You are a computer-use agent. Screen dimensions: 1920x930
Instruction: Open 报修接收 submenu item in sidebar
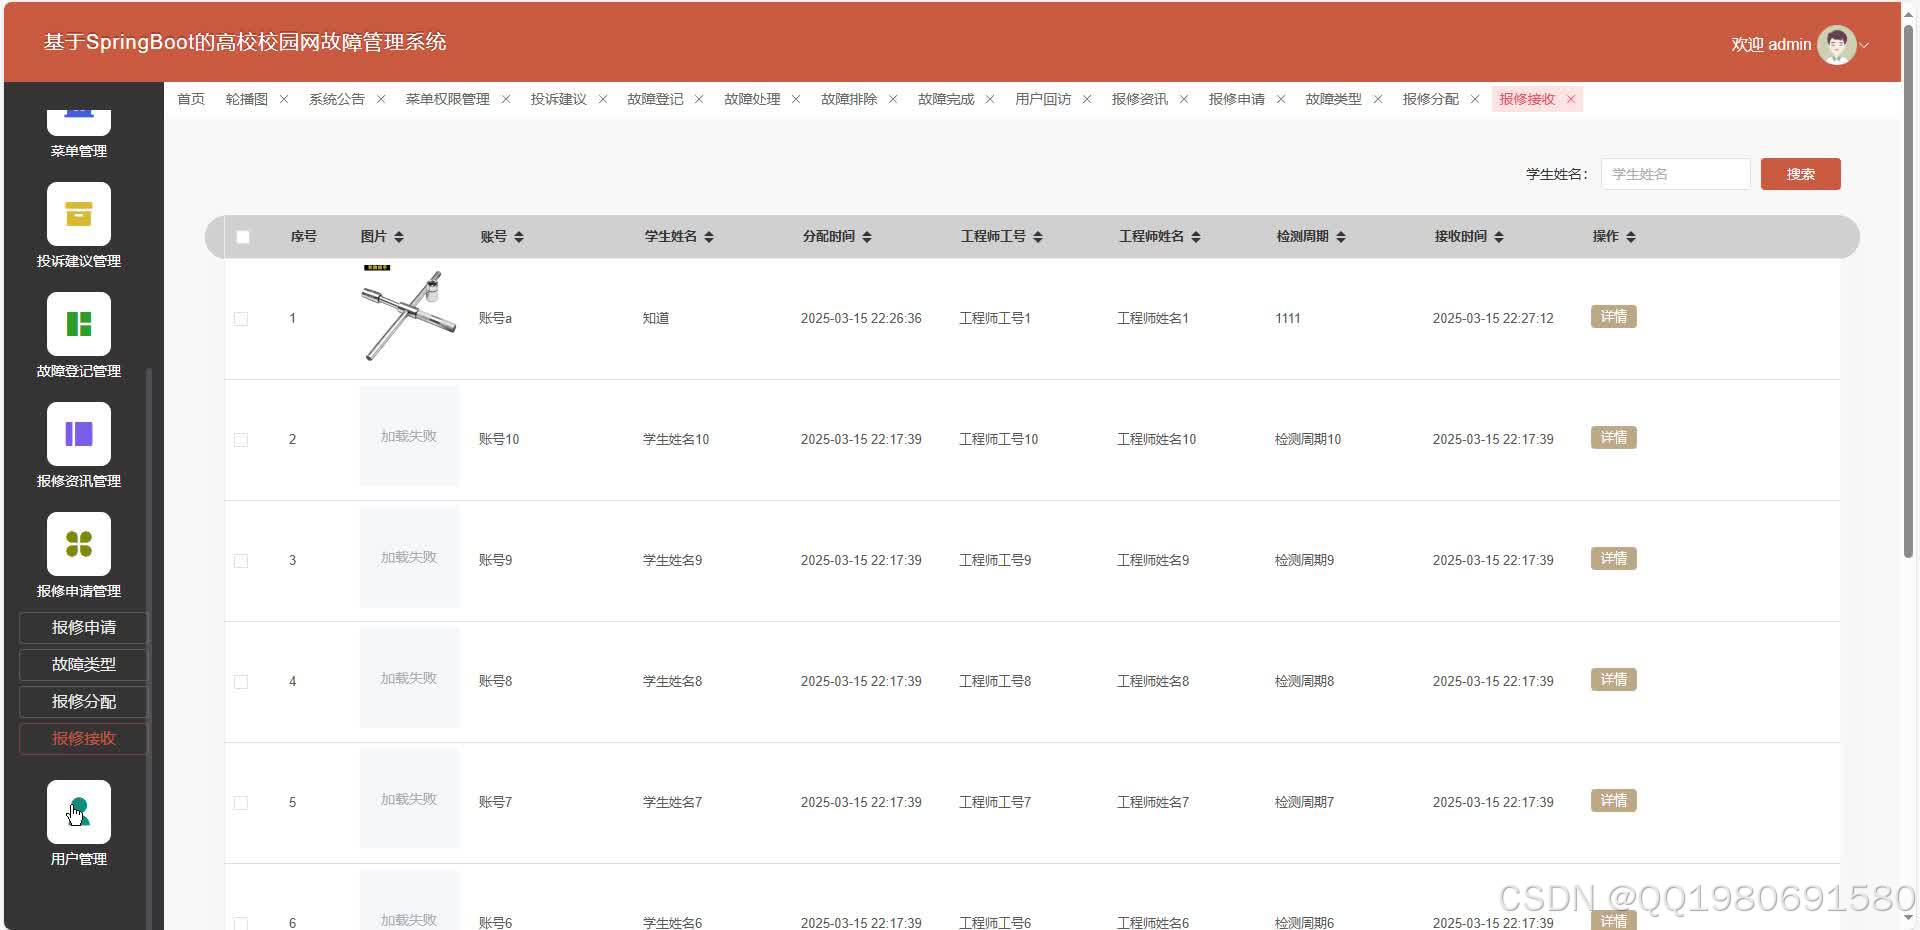point(84,739)
